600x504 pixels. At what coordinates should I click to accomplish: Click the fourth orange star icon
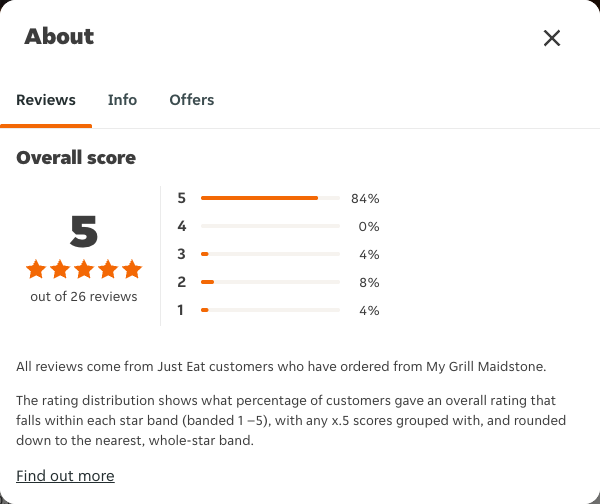point(108,269)
